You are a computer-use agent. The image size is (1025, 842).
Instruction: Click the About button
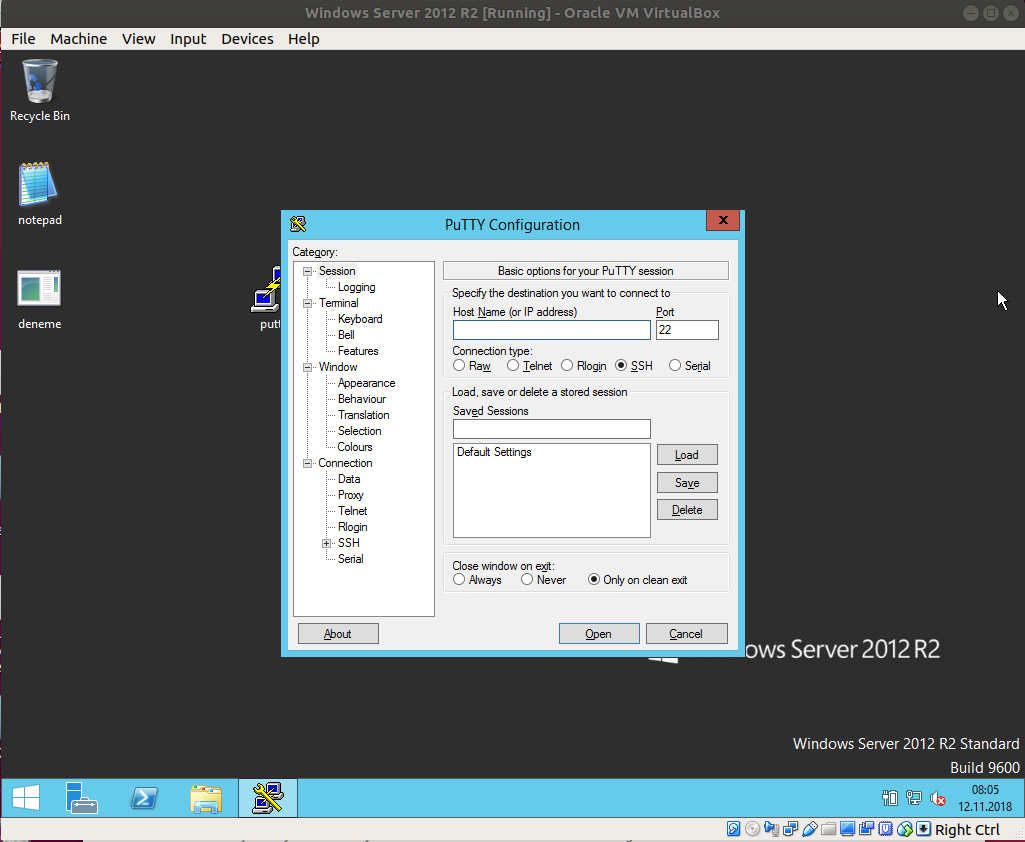[x=338, y=633]
